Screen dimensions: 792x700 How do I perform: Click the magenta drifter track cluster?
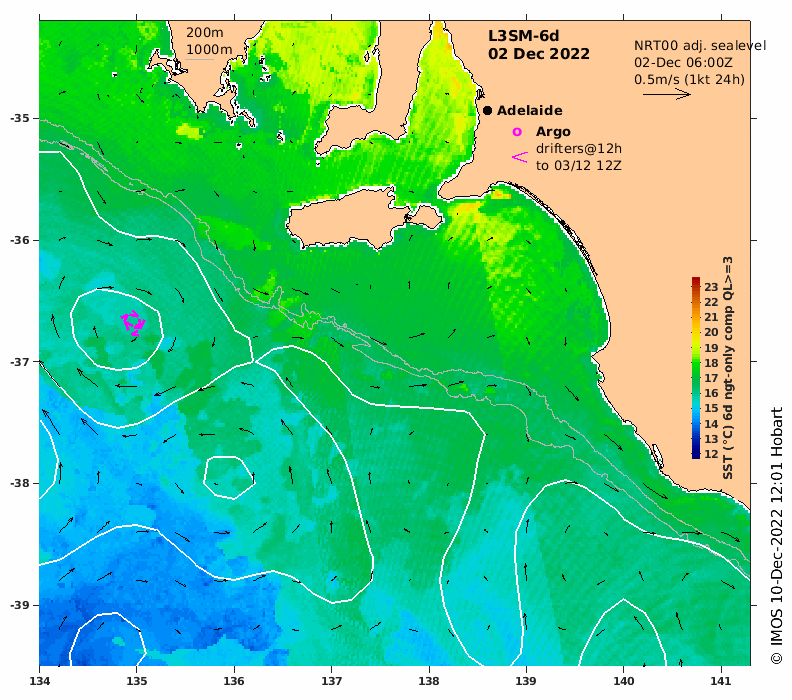[x=133, y=323]
